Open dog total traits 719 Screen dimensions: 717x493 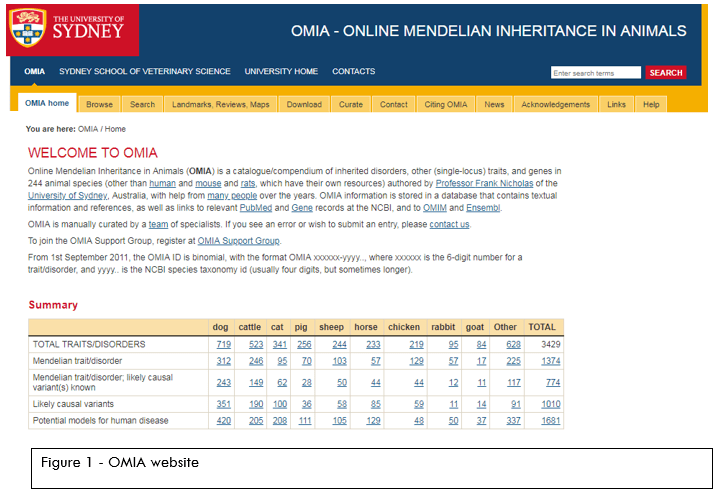click(x=224, y=344)
